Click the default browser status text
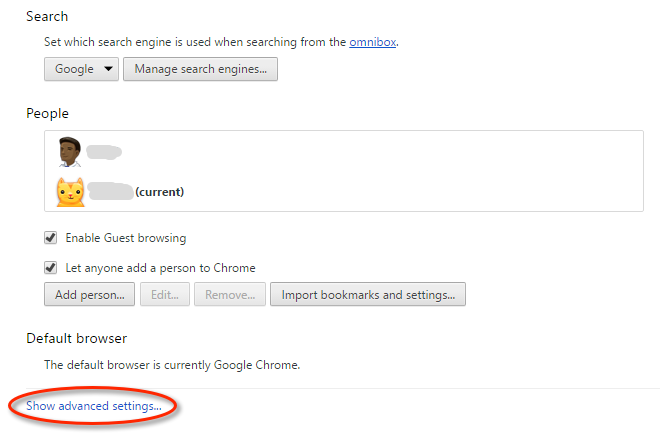 click(x=172, y=365)
